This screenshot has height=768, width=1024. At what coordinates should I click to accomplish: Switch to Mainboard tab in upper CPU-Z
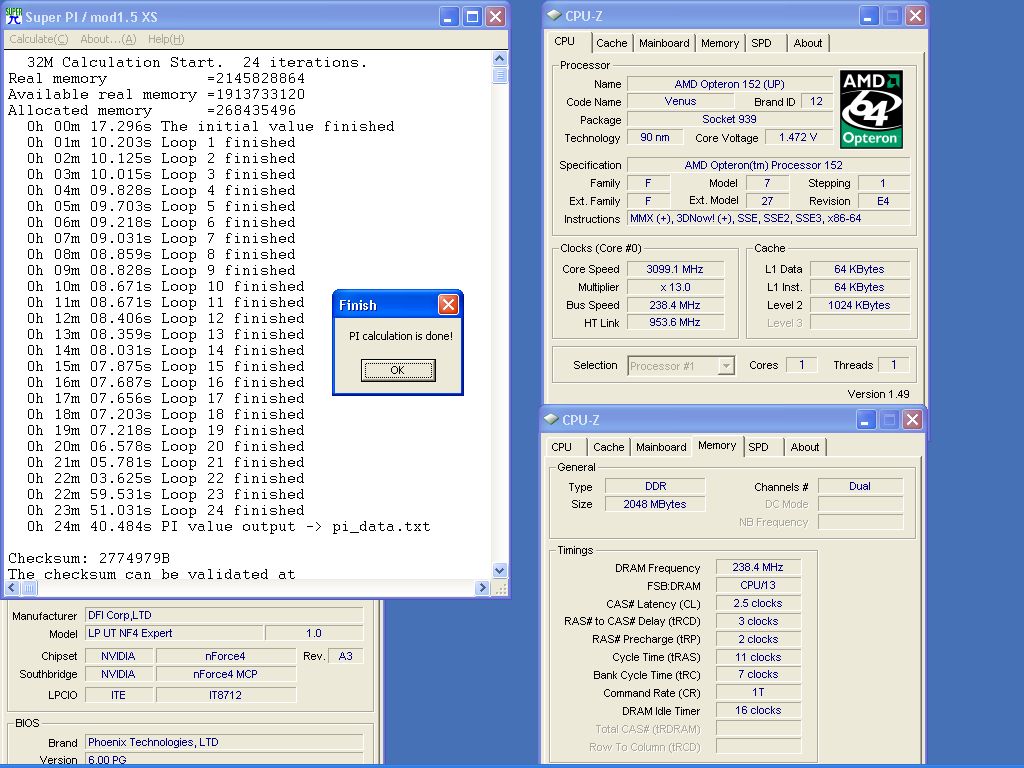click(x=664, y=43)
